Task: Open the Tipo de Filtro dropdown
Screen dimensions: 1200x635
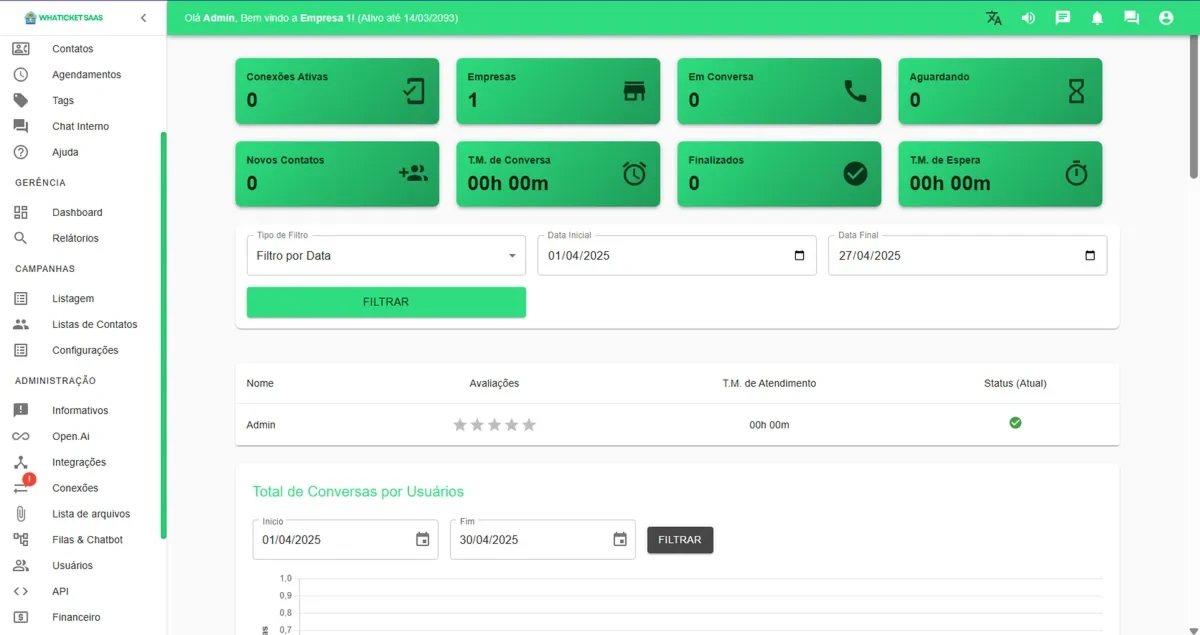Action: pos(386,255)
